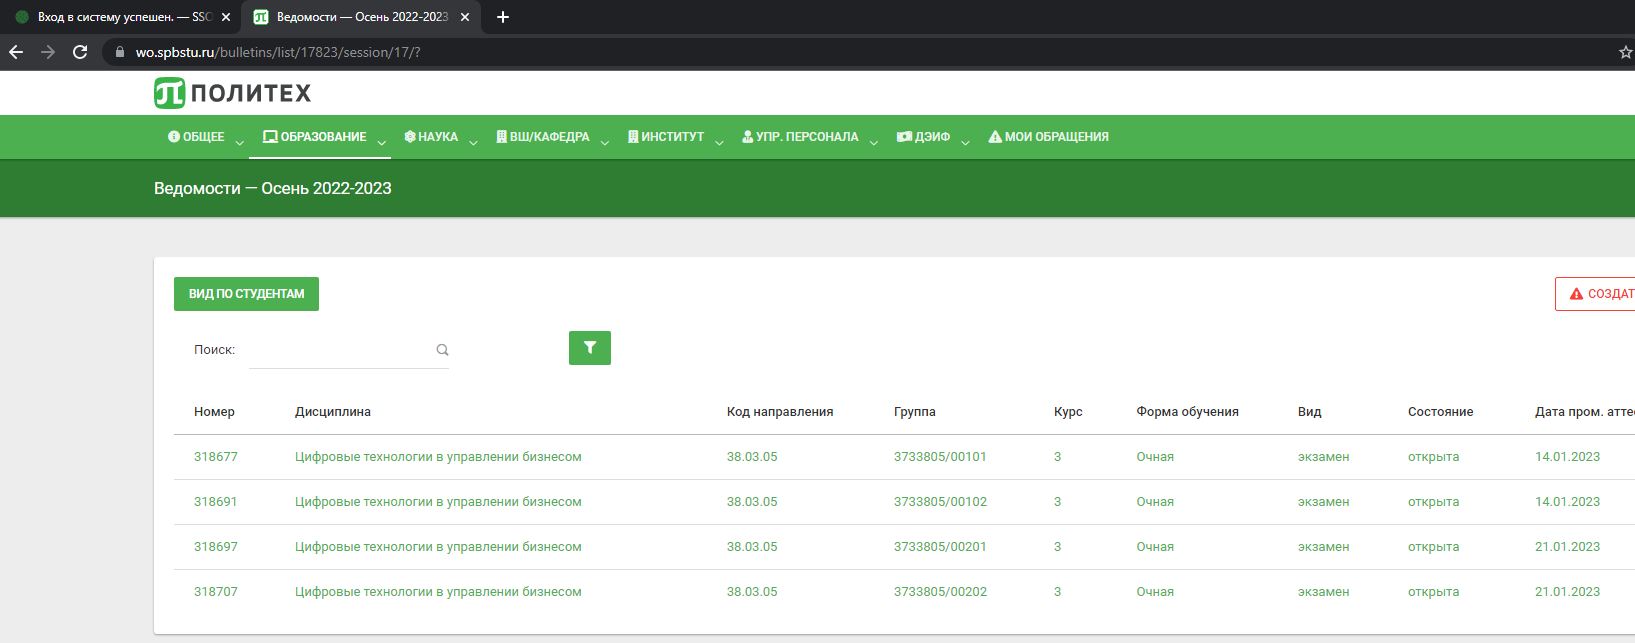Viewport: 1635px width, 643px height.
Task: Open a new browser tab
Action: [503, 17]
